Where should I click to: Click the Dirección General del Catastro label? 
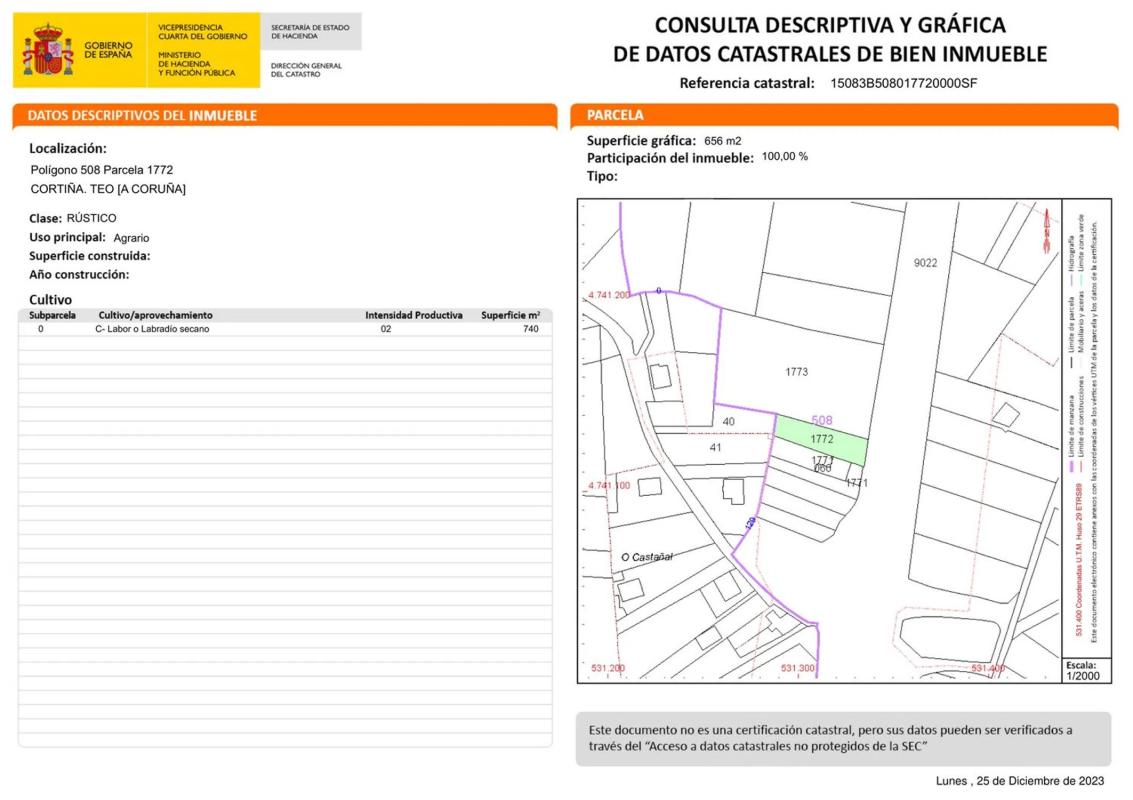(306, 70)
